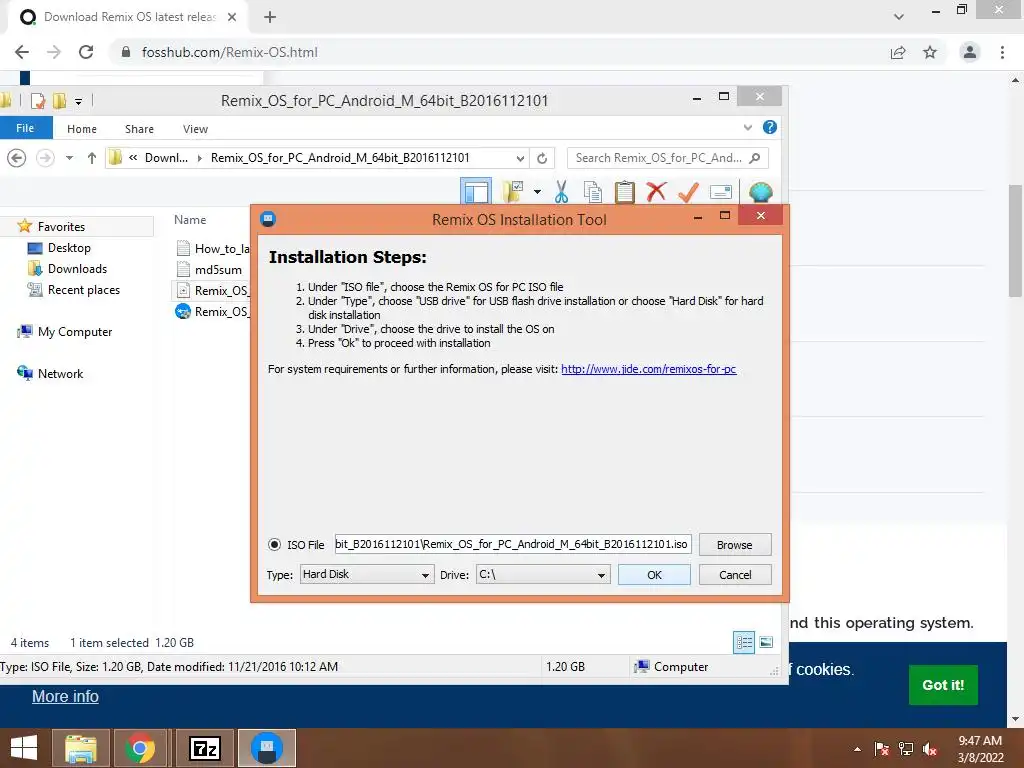
Task: Click the Rename icon in Explorer toolbar
Action: (720, 192)
